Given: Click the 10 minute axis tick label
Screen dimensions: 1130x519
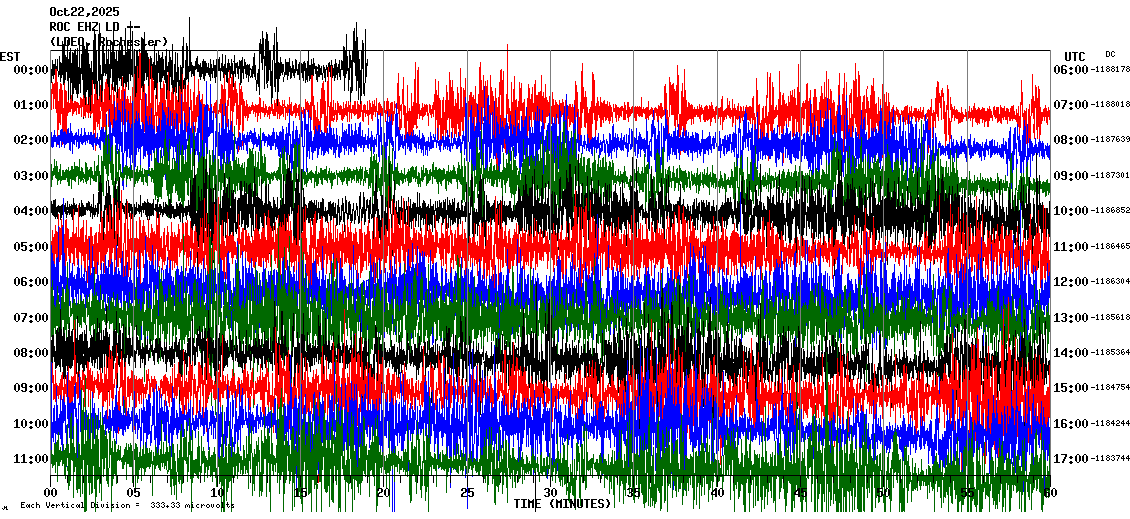Looking at the screenshot, I should [x=217, y=493].
